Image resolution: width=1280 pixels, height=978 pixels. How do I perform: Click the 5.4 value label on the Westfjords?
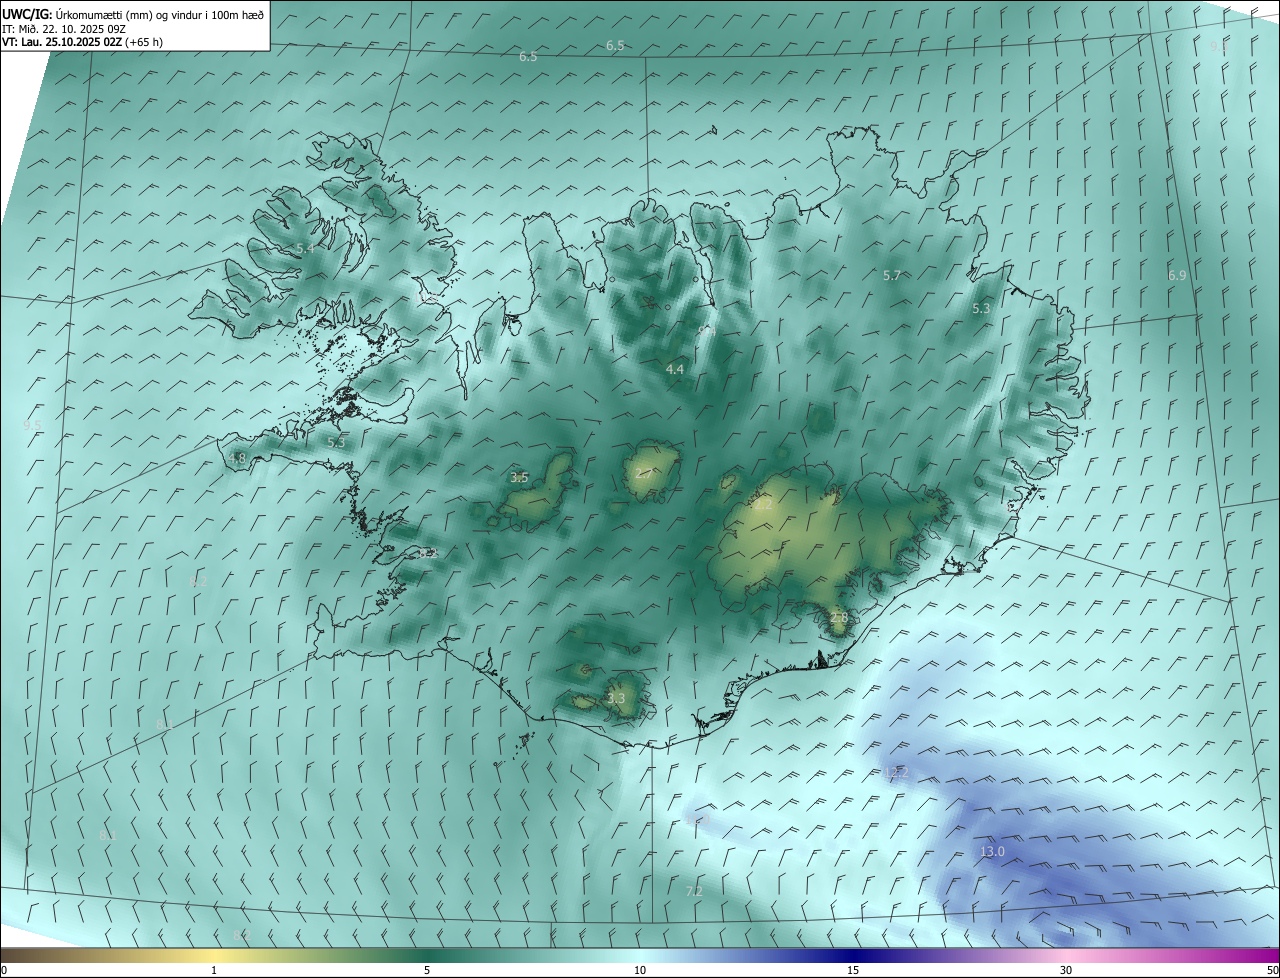305,248
